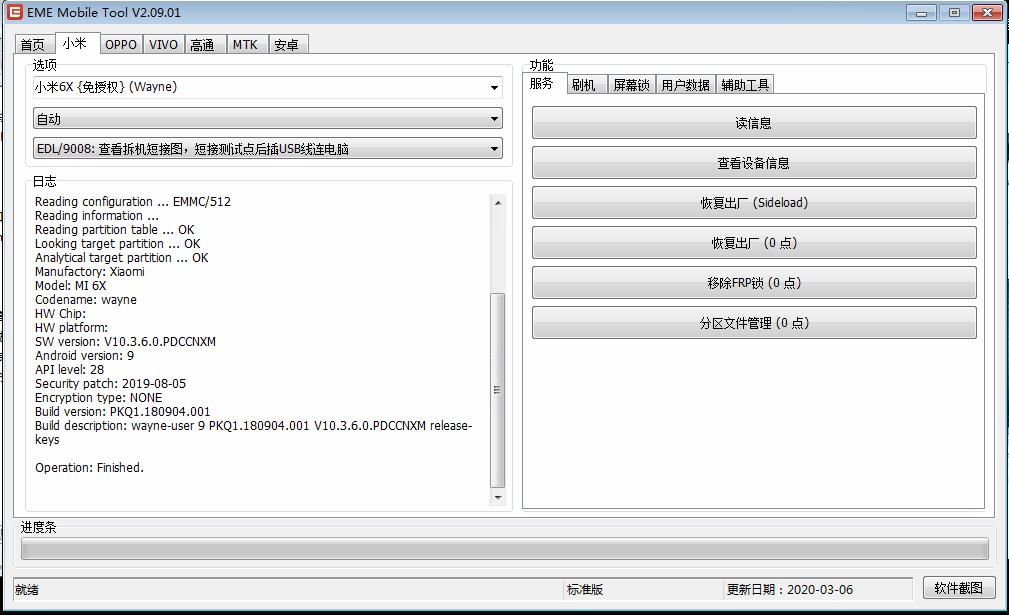
Task: Click the 就绪 status bar text
Action: point(27,589)
